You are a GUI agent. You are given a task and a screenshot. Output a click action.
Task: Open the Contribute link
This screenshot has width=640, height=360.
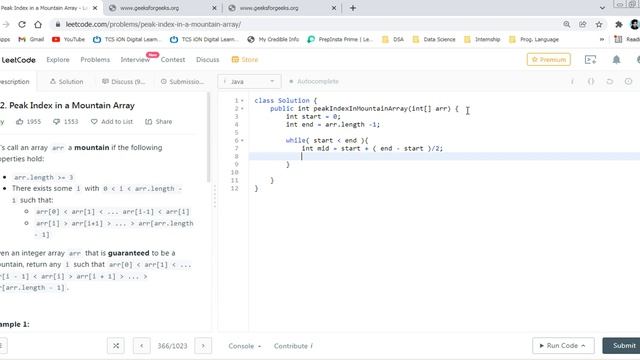[x=293, y=346]
